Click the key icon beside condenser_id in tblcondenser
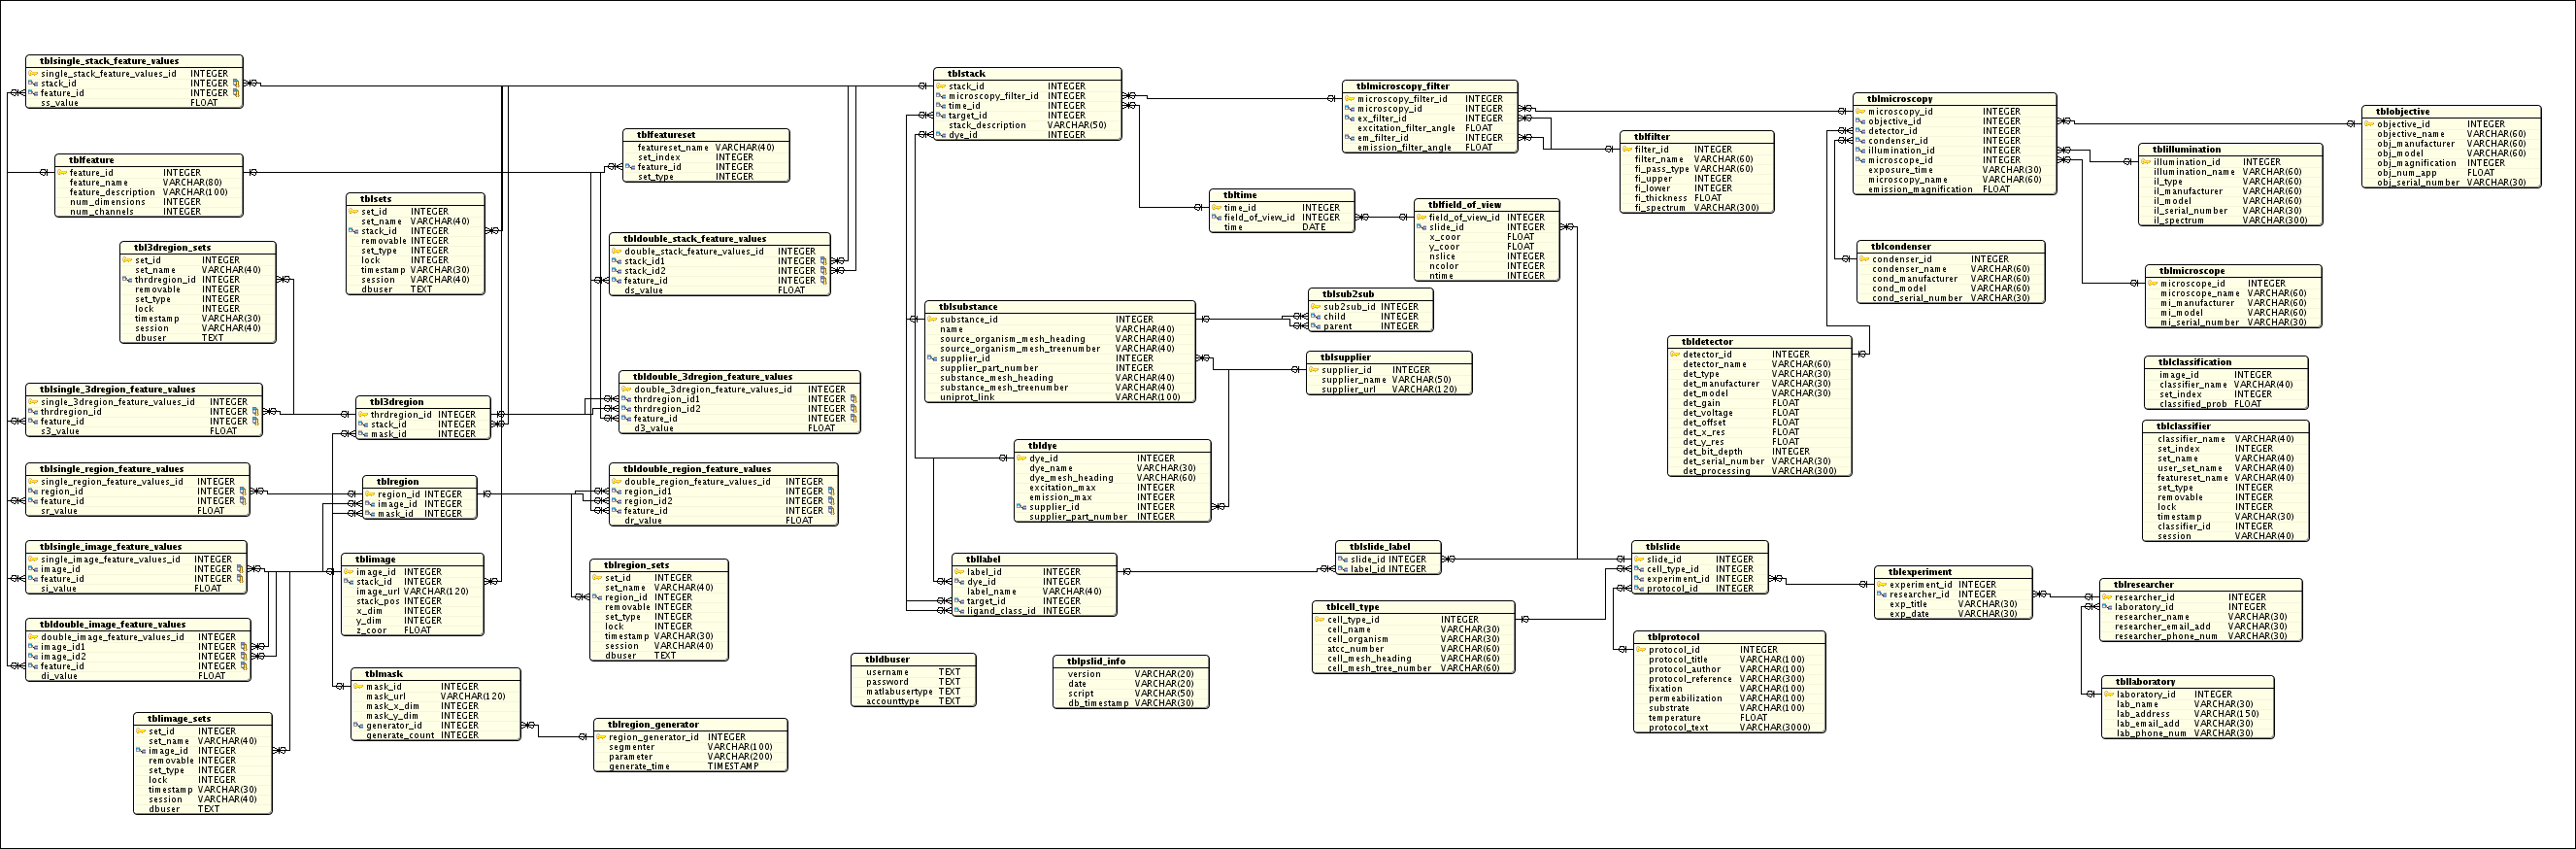Image resolution: width=2576 pixels, height=849 pixels. tap(1865, 260)
